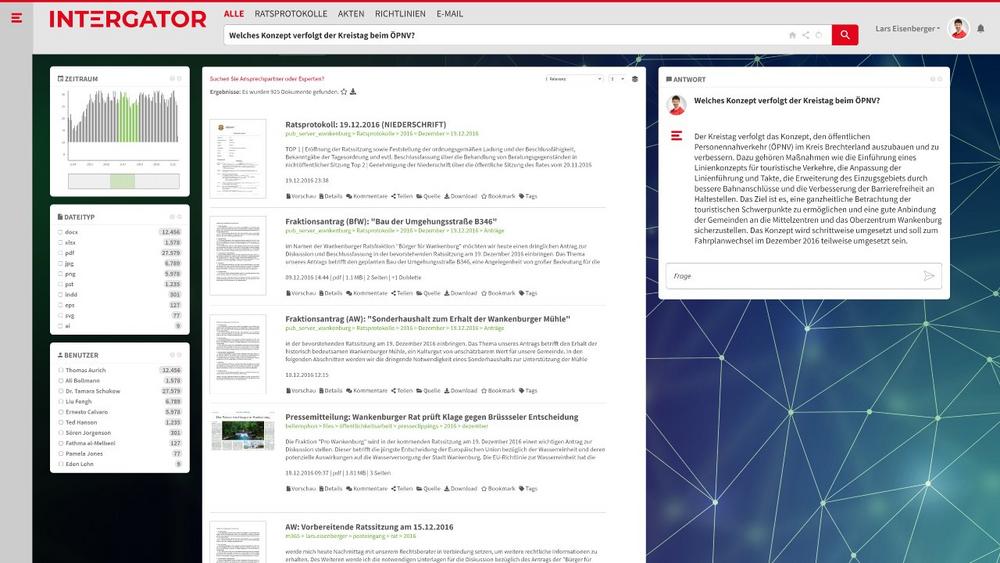Open result title Ratsprotokoll: 19.12.2016 (NIEDERSCHRIFT)
Screen dimensions: 1000x563
tap(365, 124)
